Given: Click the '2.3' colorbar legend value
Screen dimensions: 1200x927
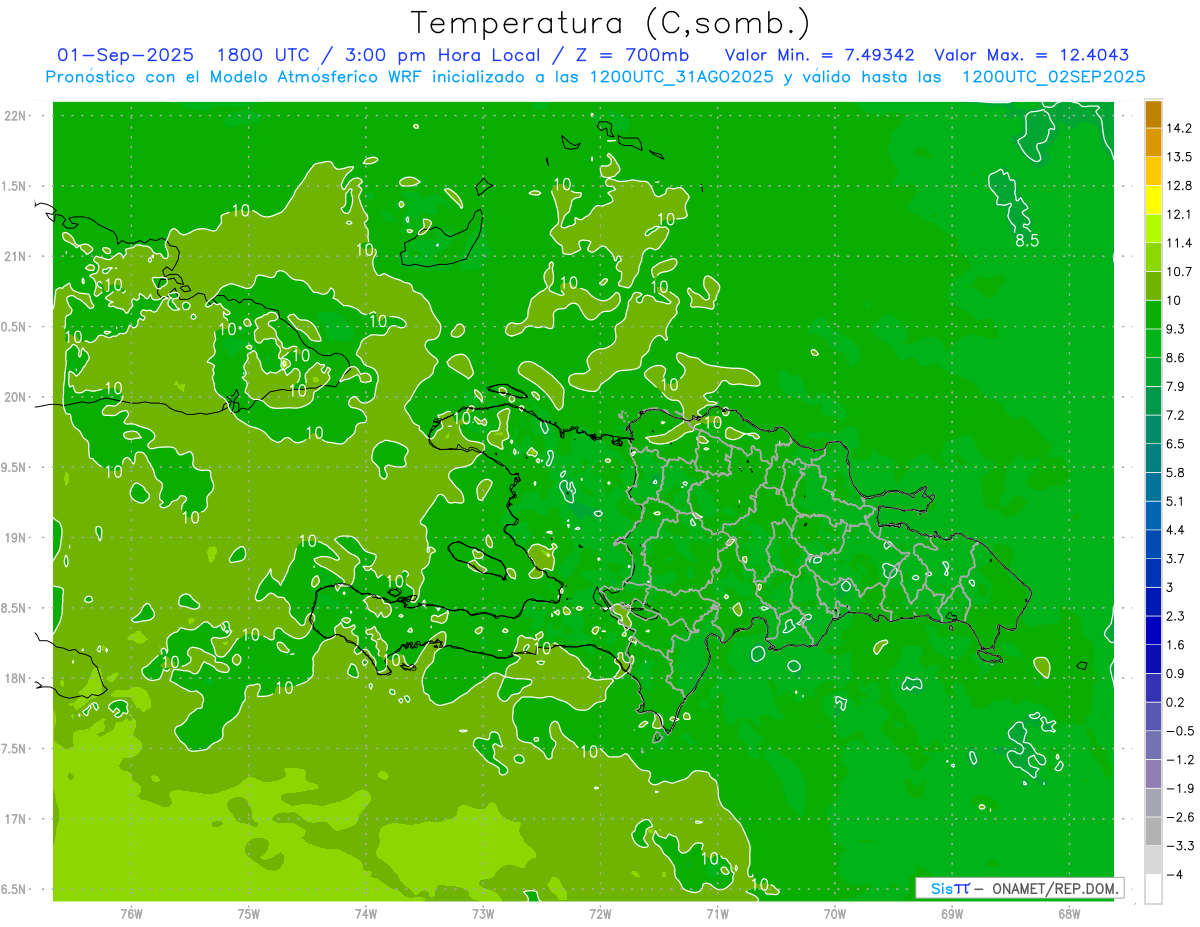Looking at the screenshot, I should pos(1175,616).
